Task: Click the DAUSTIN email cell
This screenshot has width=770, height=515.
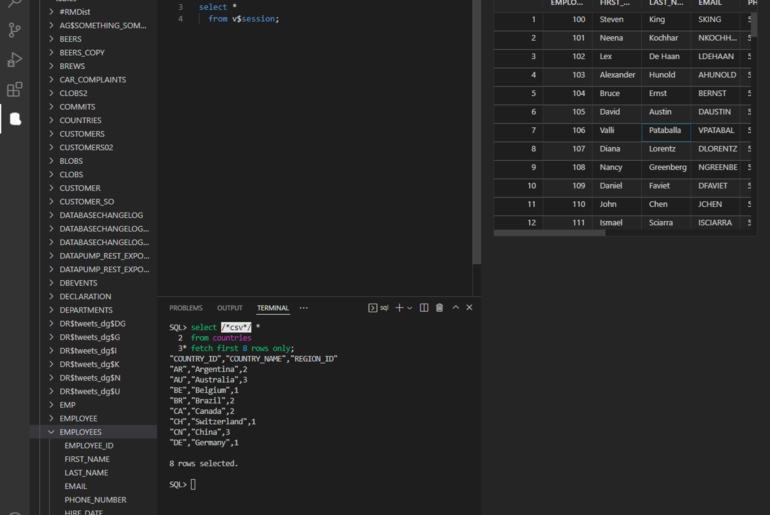Action: click(715, 112)
